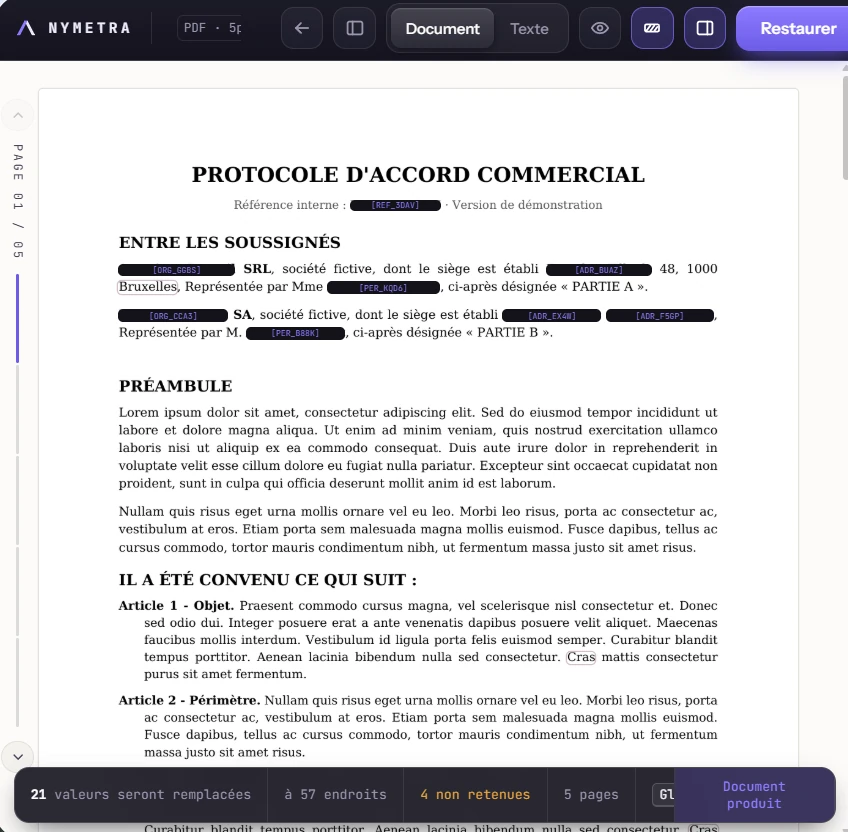Toggle the redaction bars mode icon
Screen dimensions: 848x832
[652, 28]
